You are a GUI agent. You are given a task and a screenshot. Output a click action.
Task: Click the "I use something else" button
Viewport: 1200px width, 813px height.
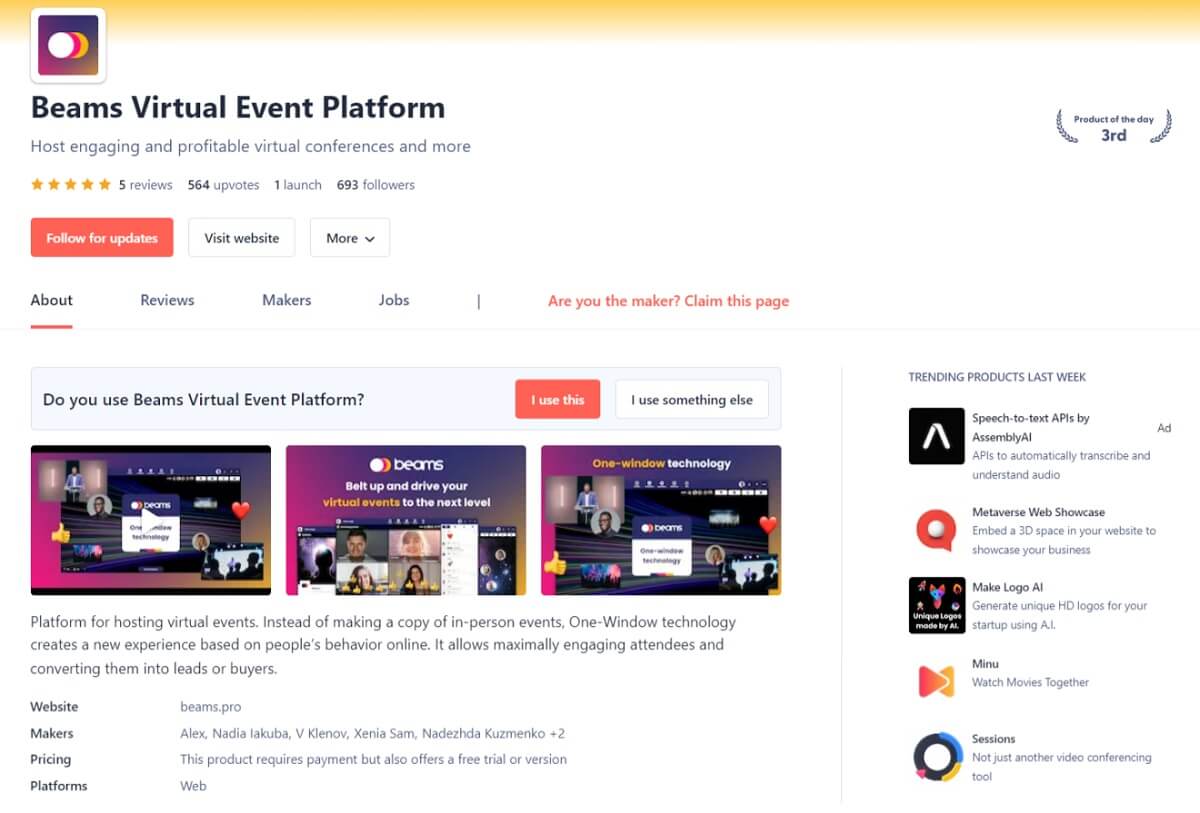(691, 399)
